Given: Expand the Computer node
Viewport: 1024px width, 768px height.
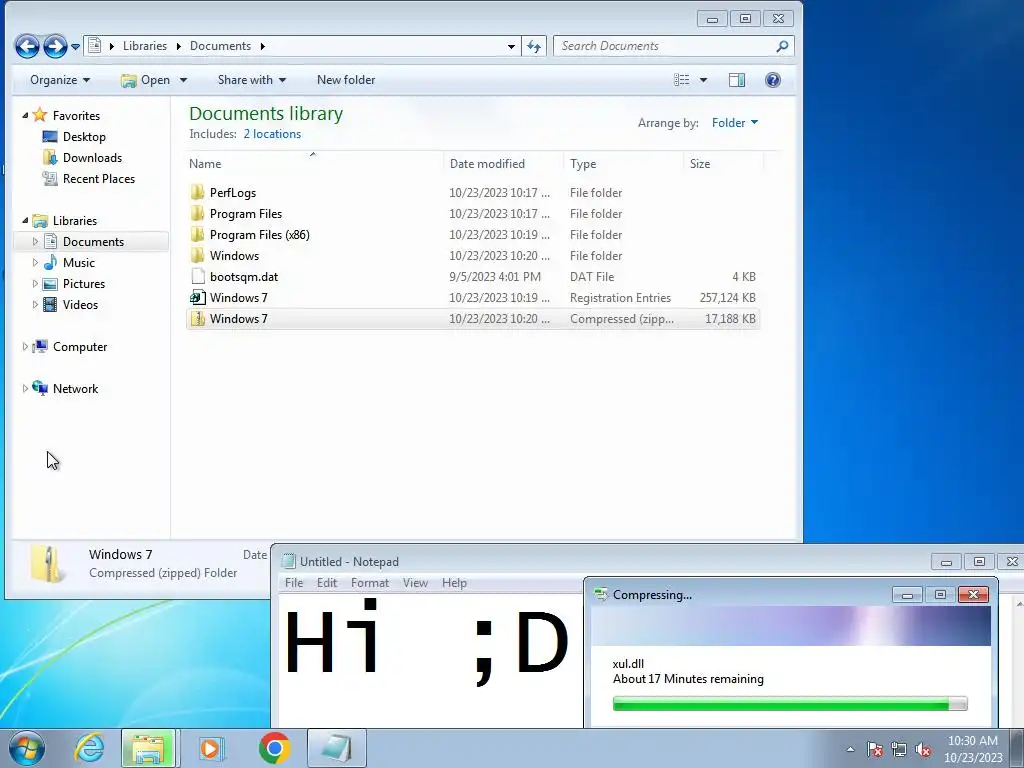Looking at the screenshot, I should click(x=25, y=347).
